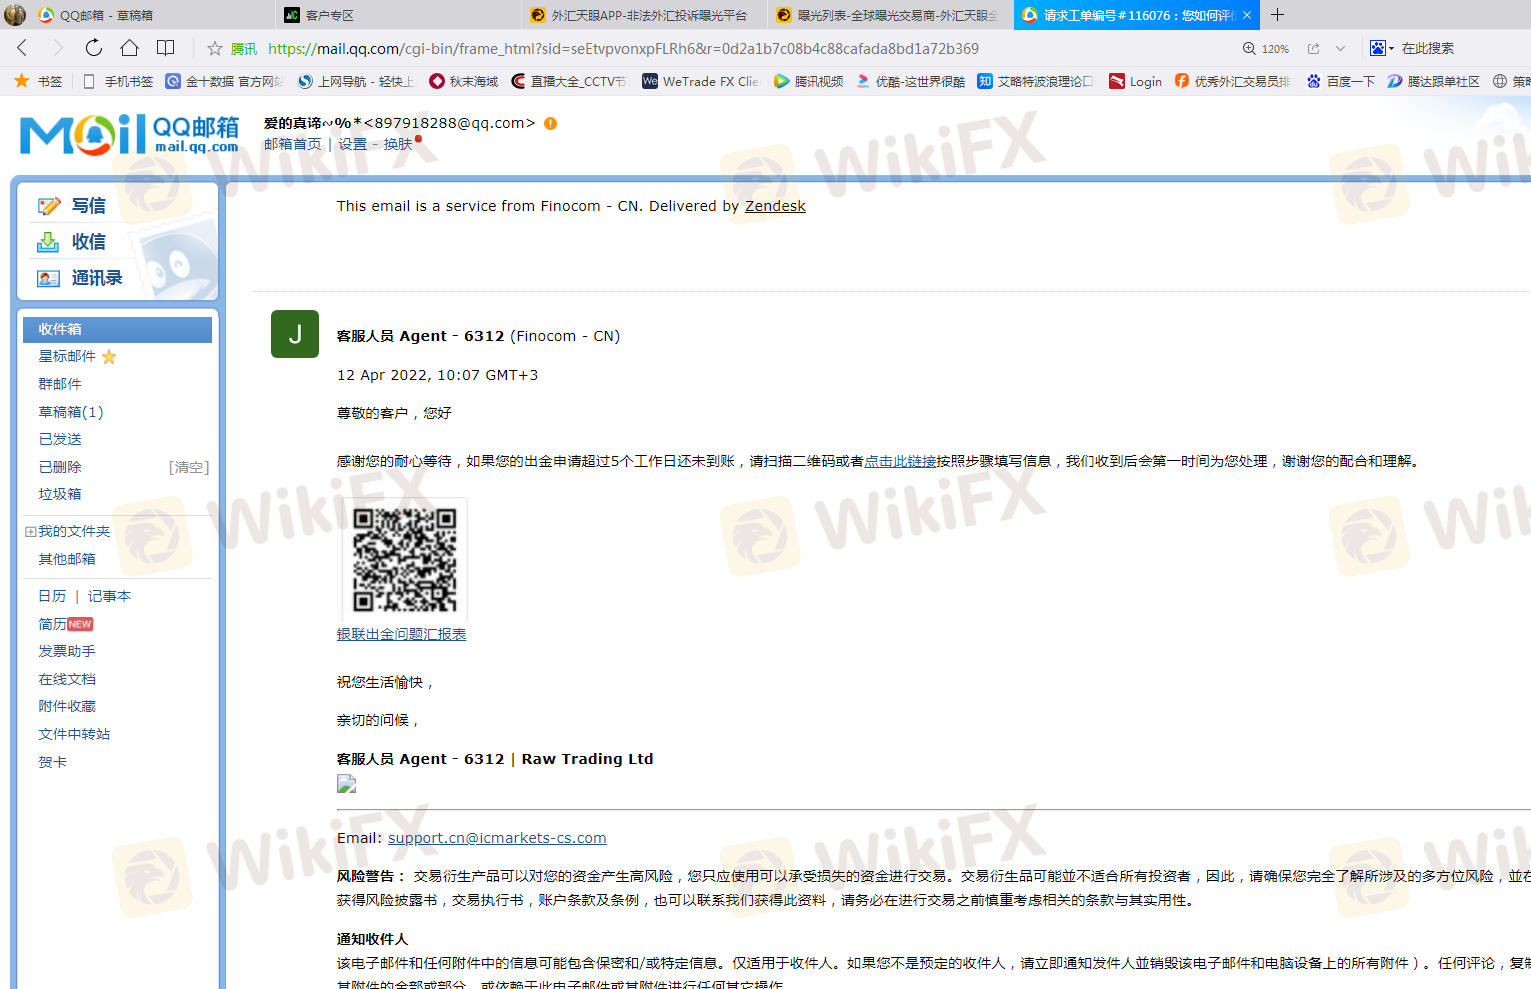Select the 请求工单编号 #116076 tab
Screen dimensions: 1531x989
pyautogui.click(x=1137, y=15)
